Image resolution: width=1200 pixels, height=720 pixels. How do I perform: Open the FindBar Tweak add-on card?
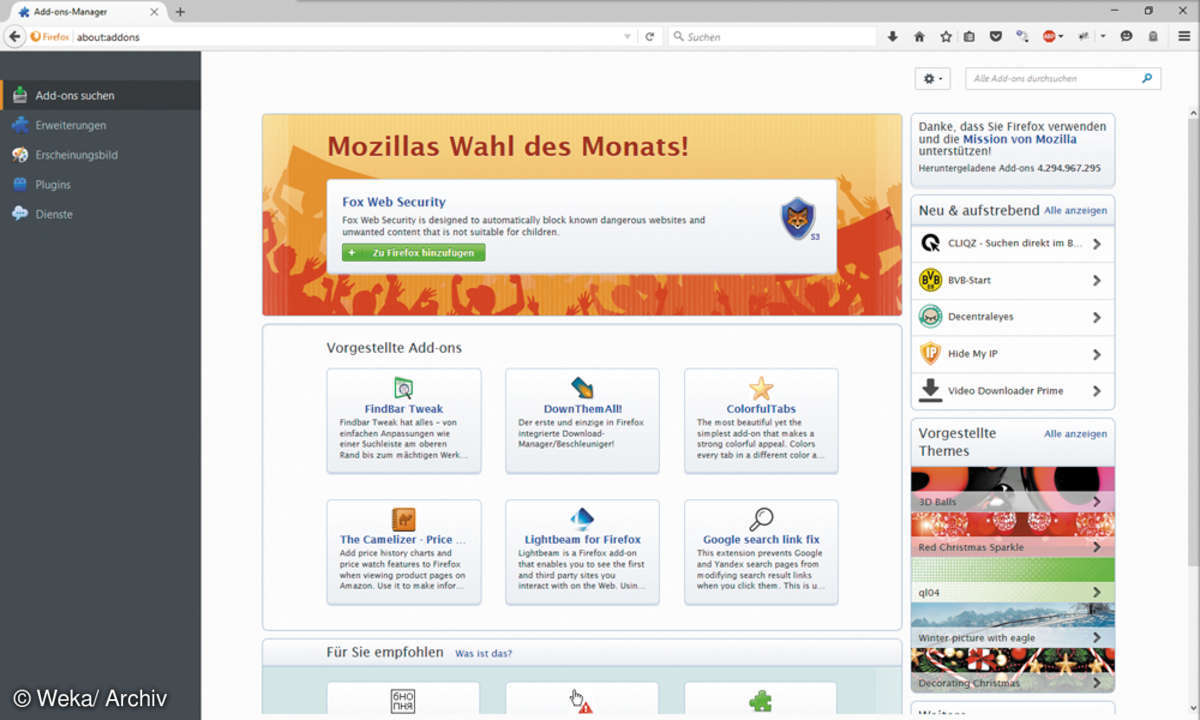click(404, 420)
